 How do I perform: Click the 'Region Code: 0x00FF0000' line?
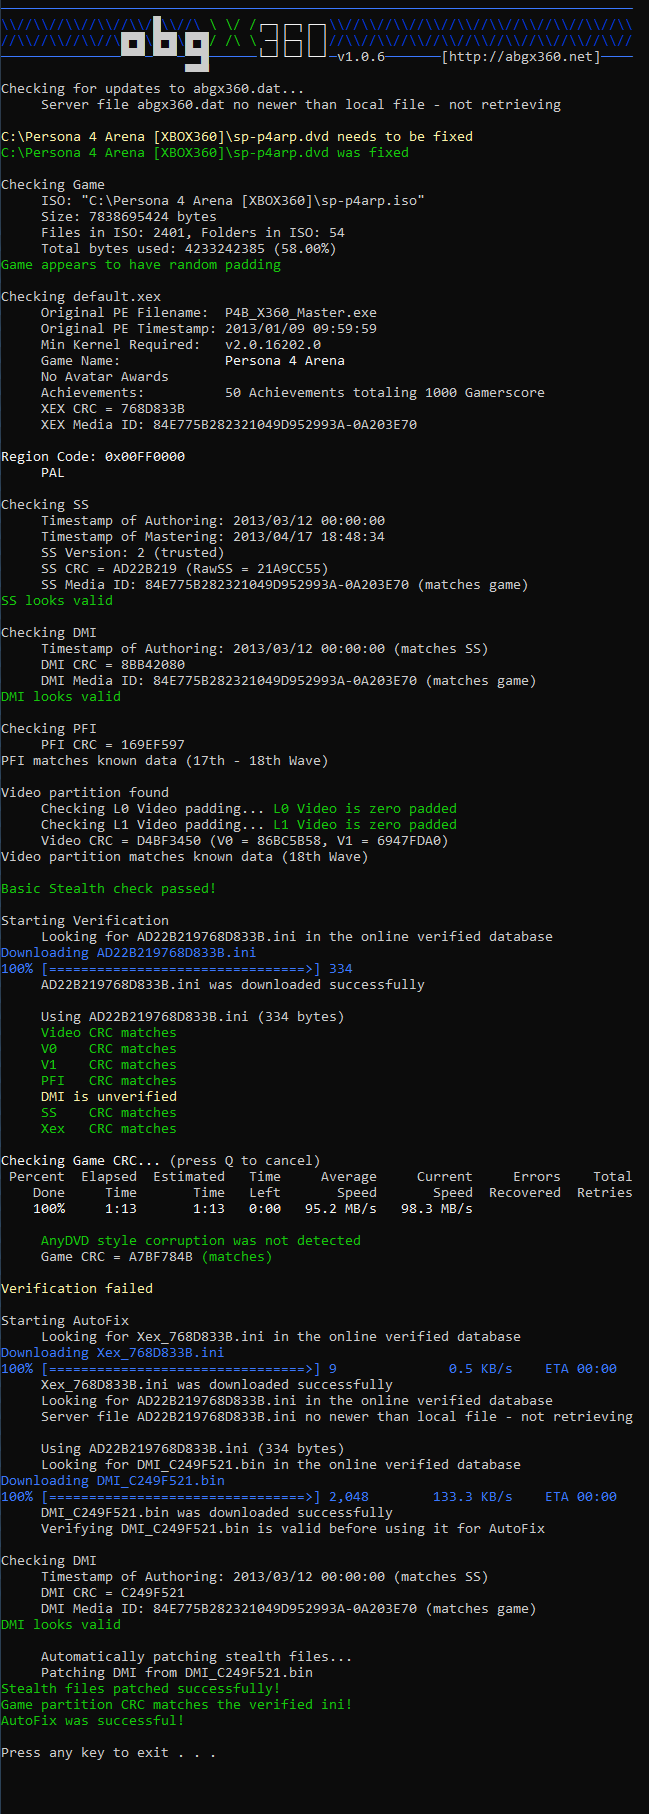coord(93,457)
